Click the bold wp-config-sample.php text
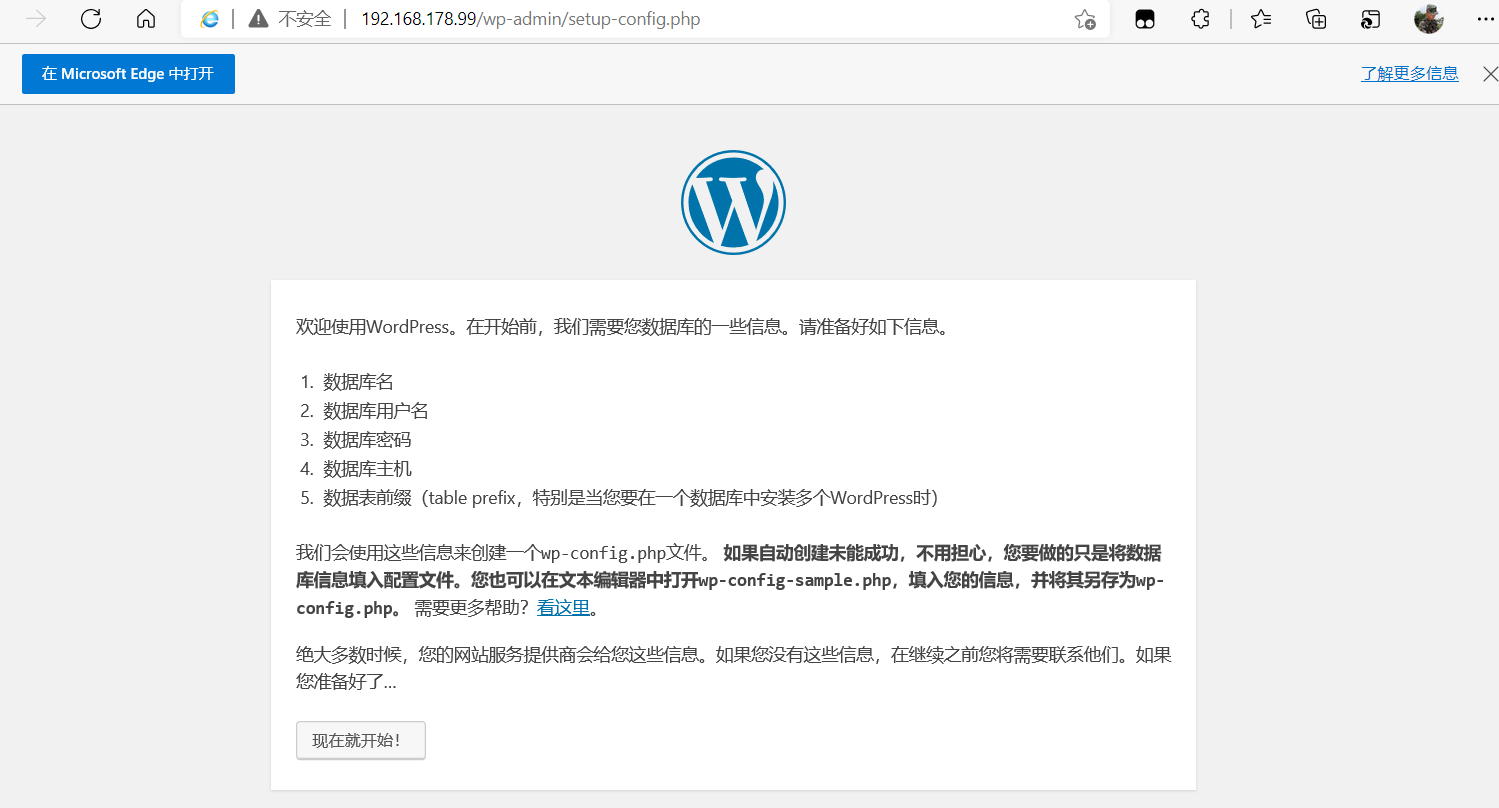The height and width of the screenshot is (808, 1499). tap(794, 581)
